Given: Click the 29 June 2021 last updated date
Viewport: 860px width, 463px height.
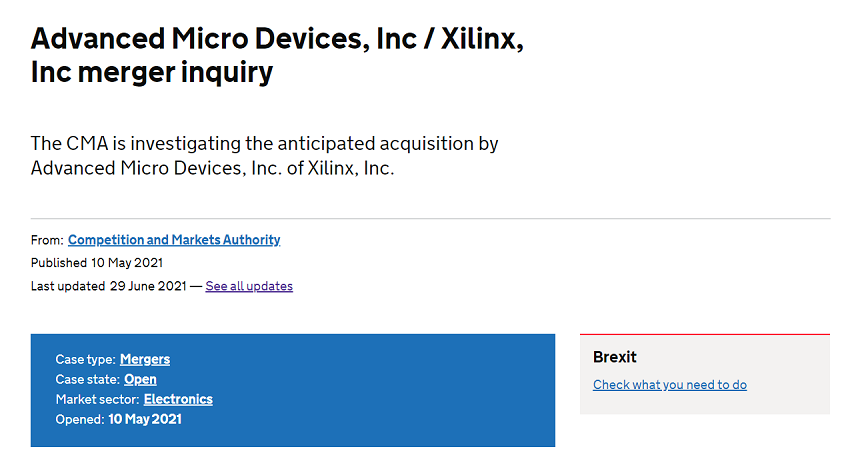Looking at the screenshot, I should pos(148,286).
